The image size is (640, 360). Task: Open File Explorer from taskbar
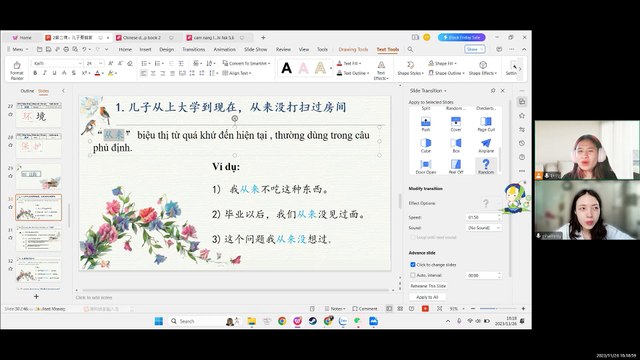pos(251,321)
